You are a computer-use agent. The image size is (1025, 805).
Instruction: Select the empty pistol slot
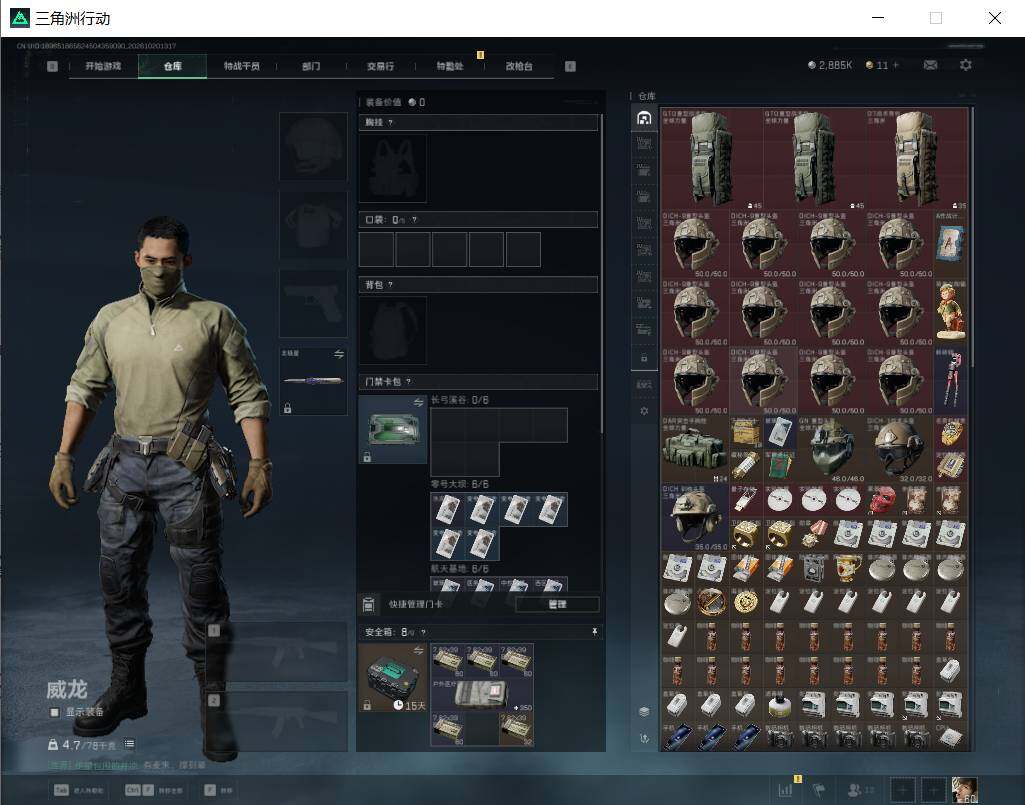coord(313,303)
